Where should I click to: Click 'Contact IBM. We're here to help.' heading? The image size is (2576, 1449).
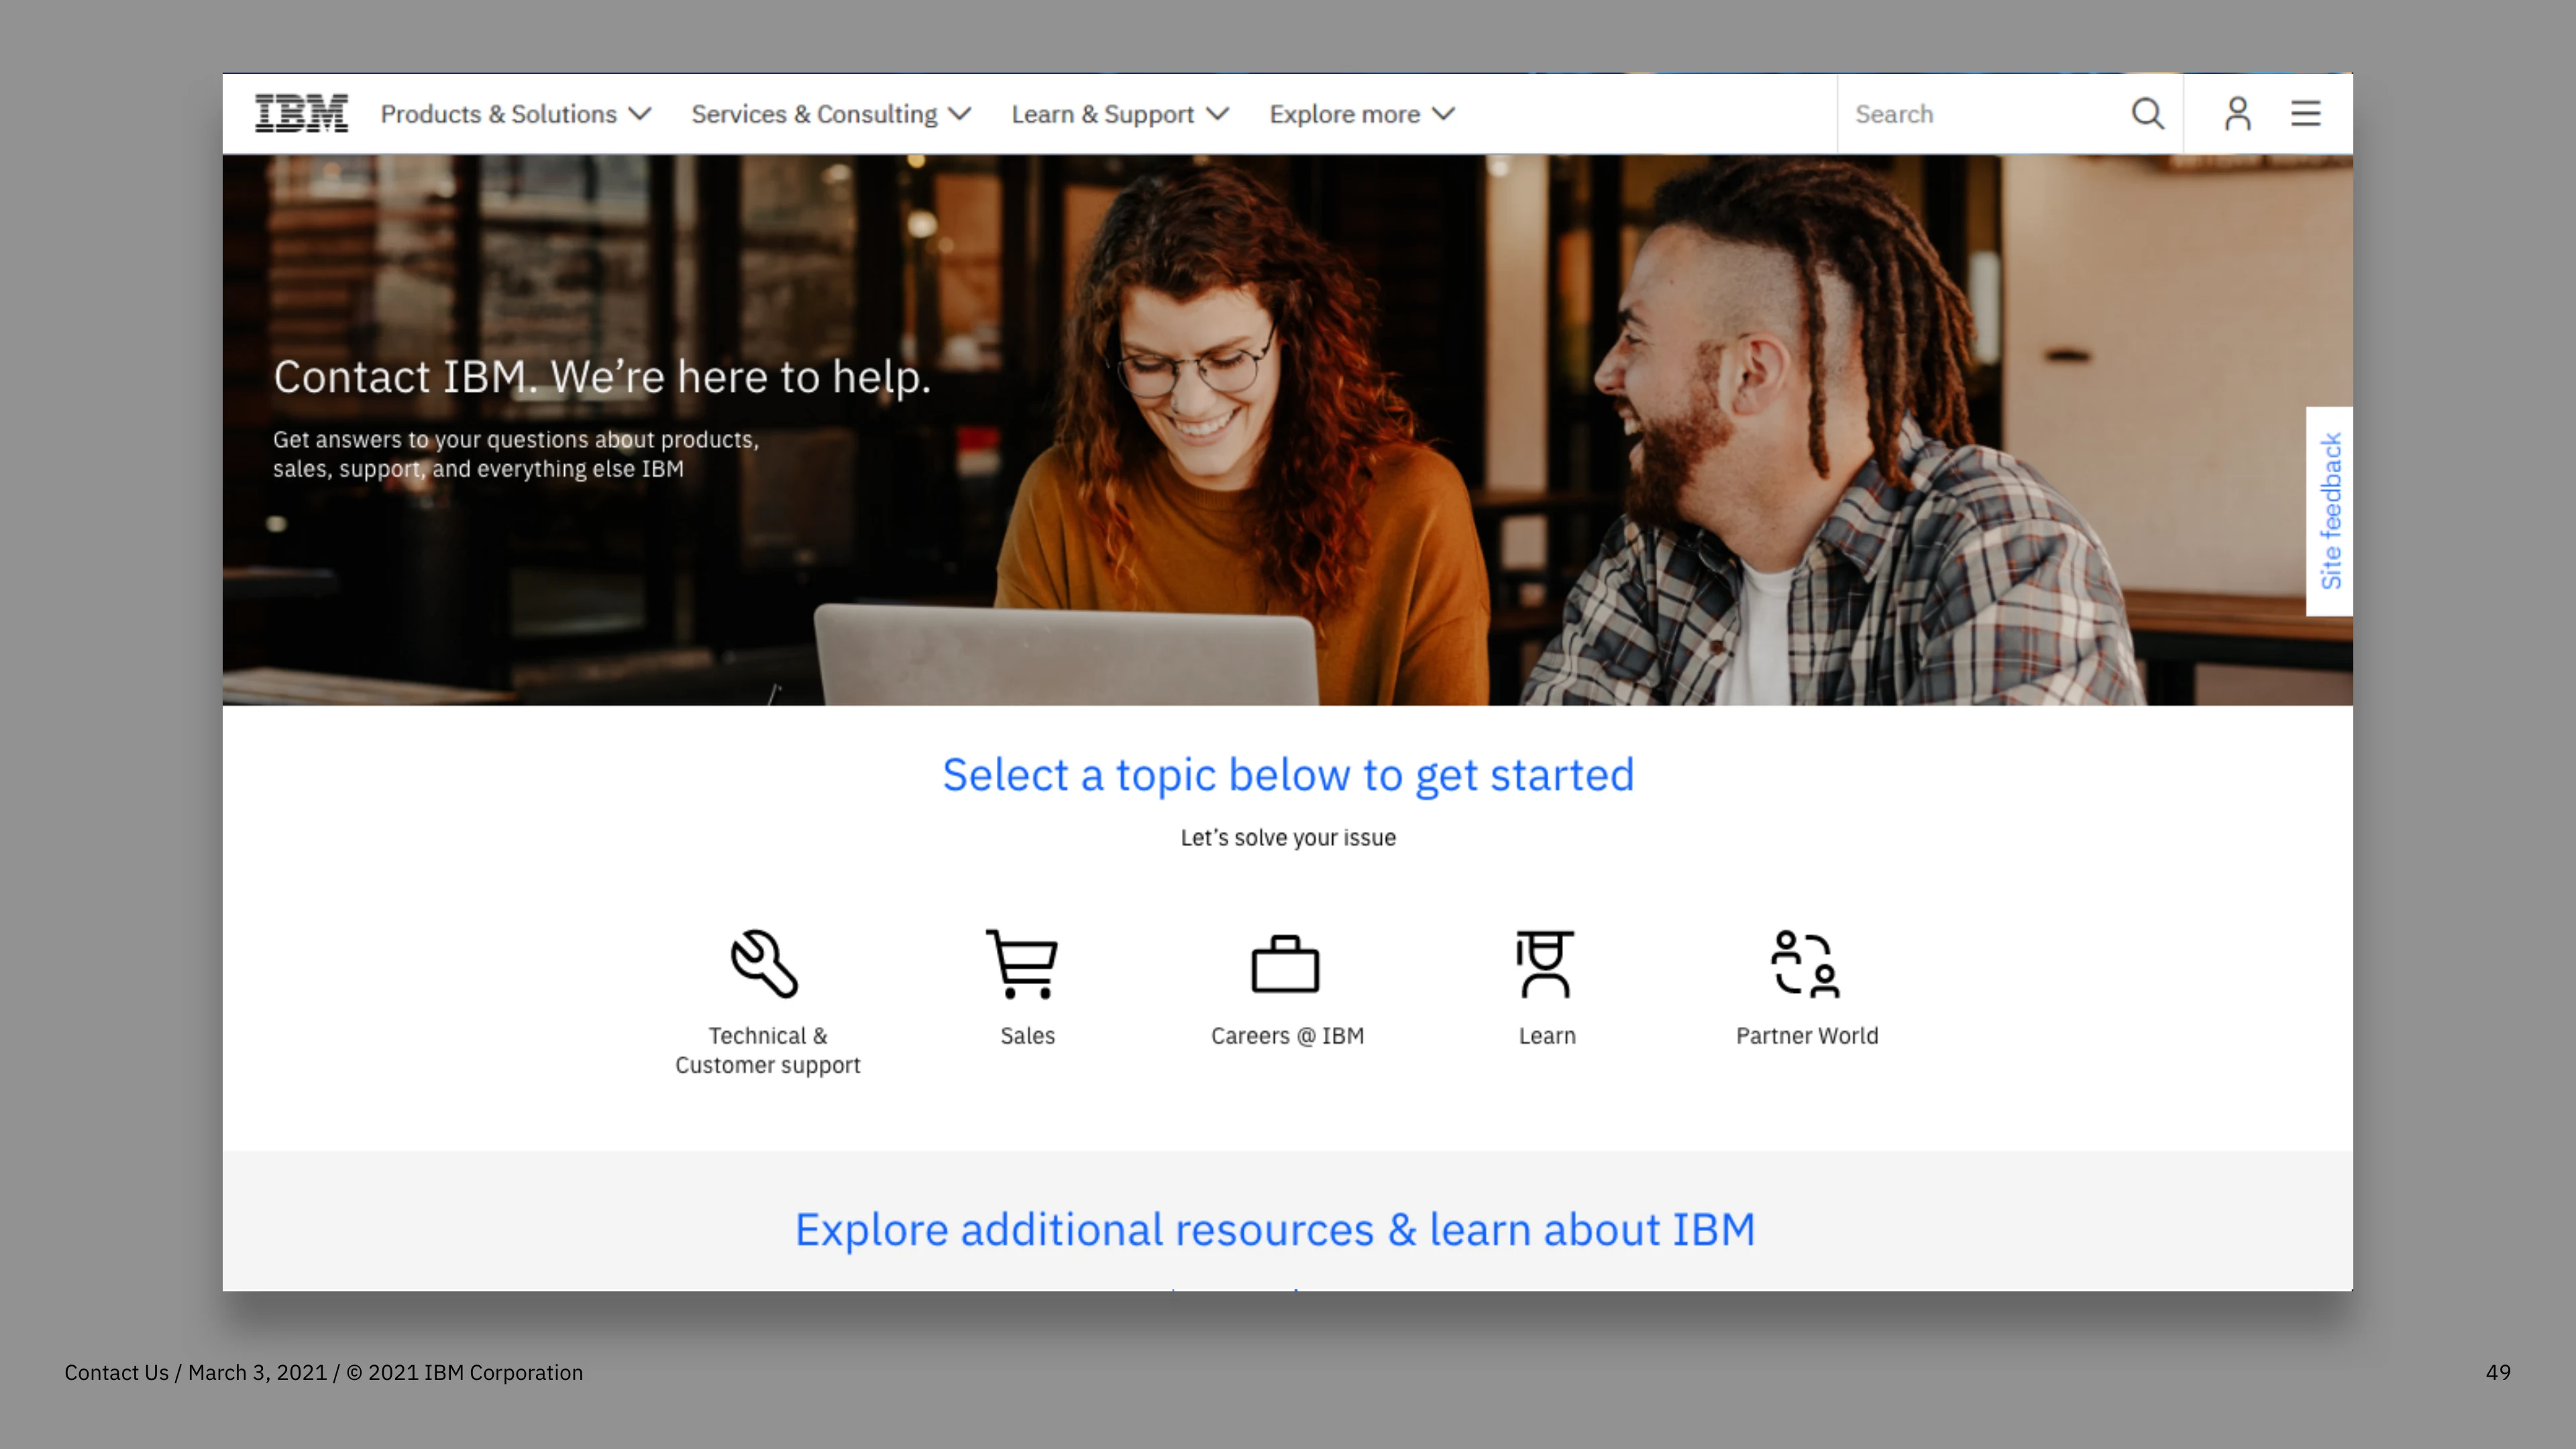602,377
